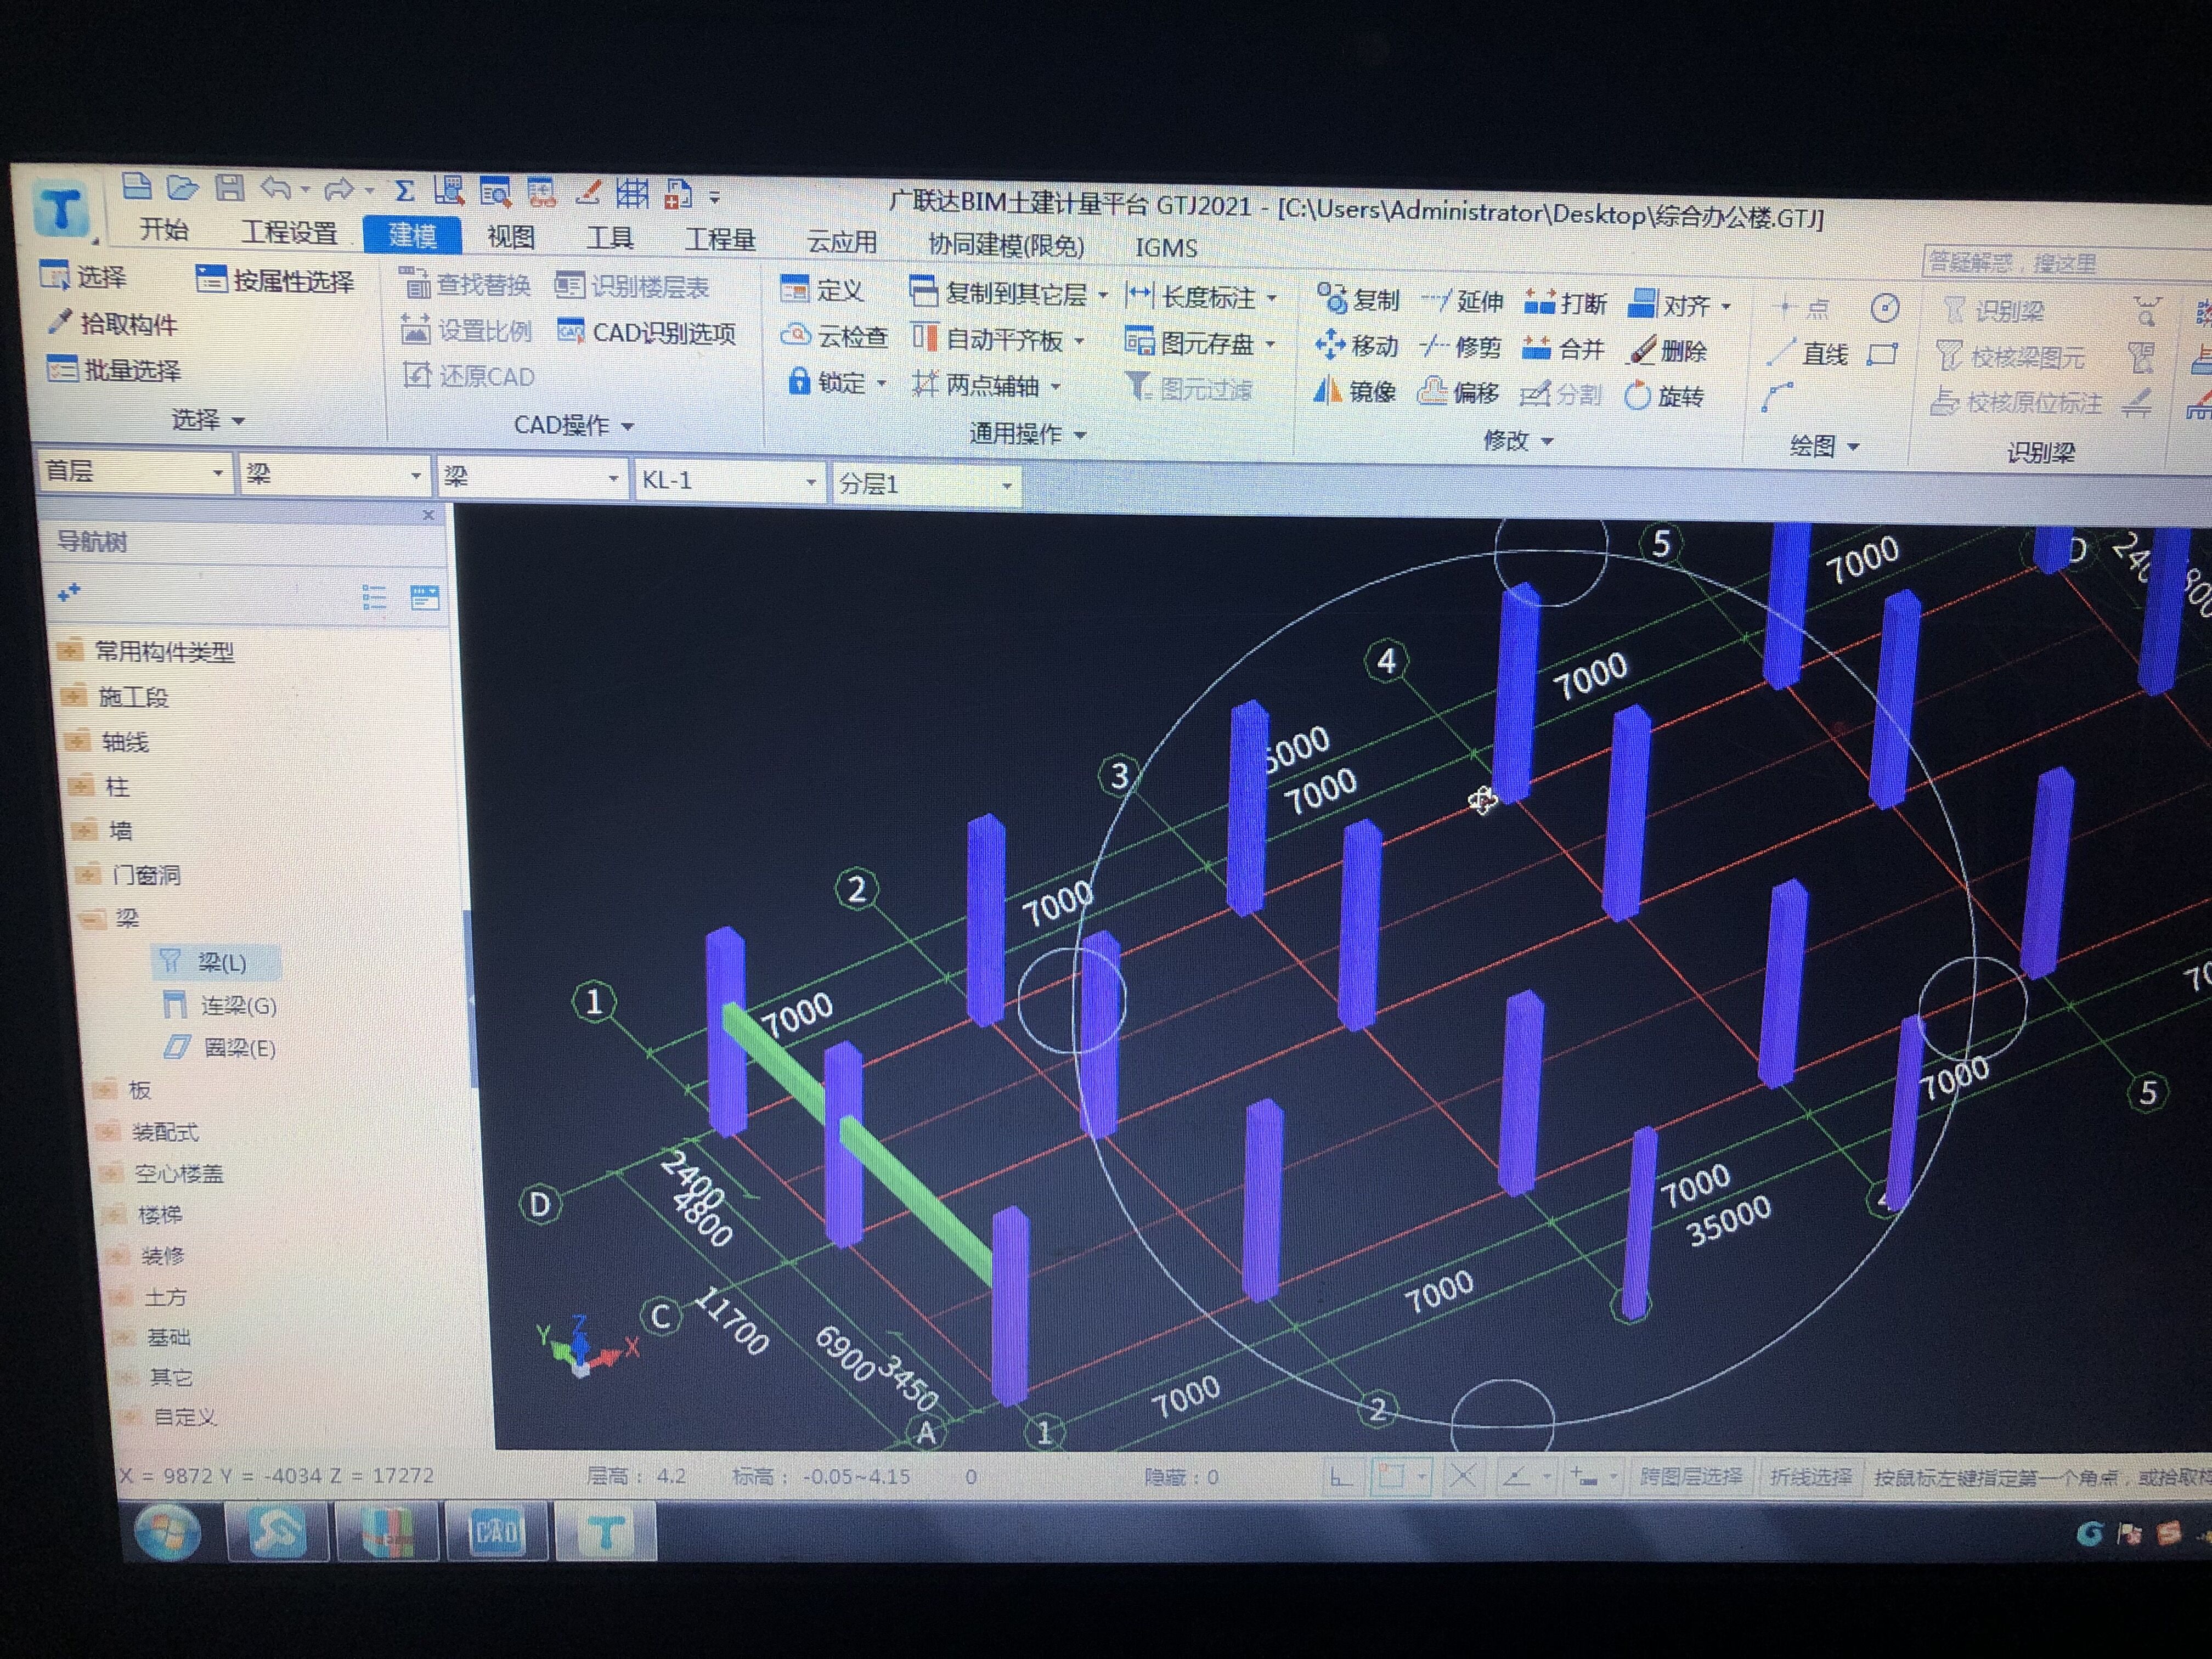Switch to the 云应用 ribbon tab
This screenshot has width=2212, height=1659.
[842, 242]
